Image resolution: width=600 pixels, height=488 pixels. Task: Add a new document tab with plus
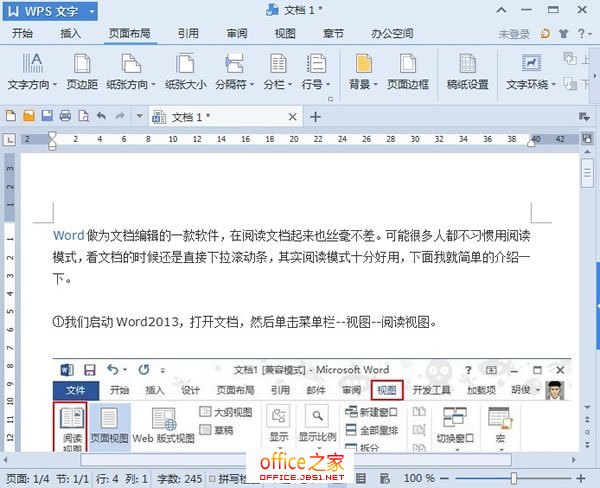(x=315, y=117)
